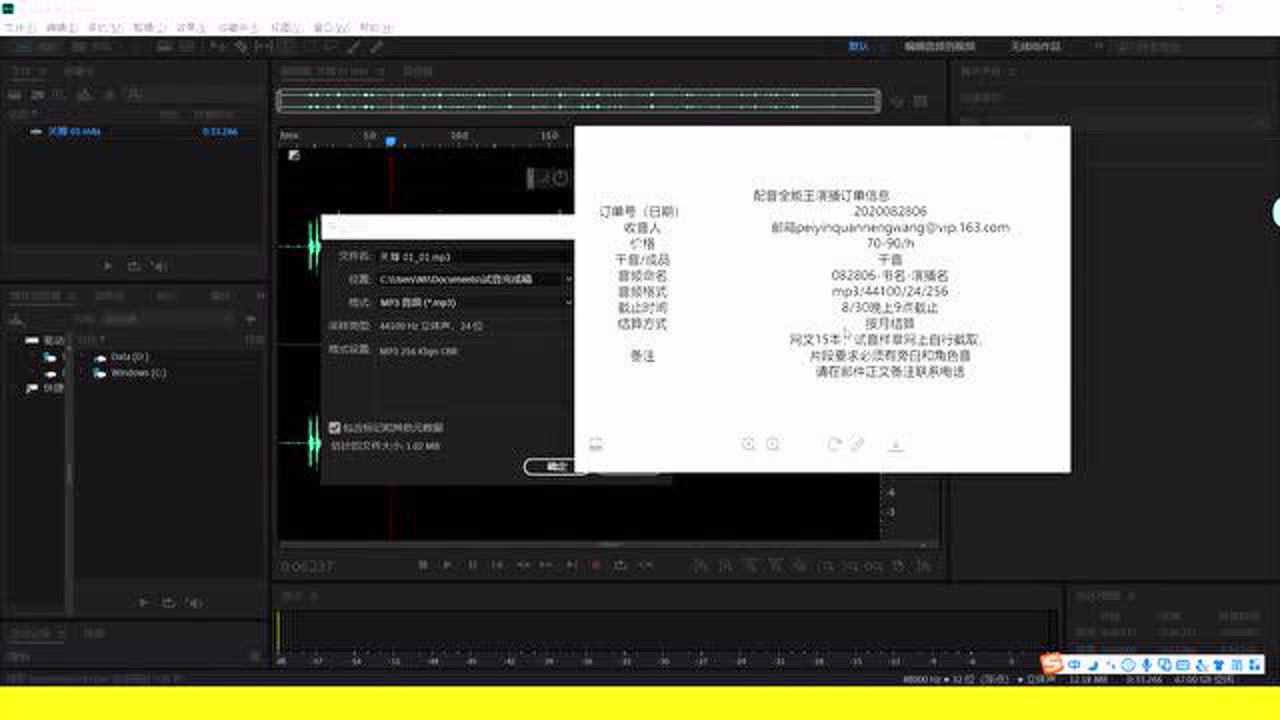
Task: Enable the include markers and metadata checkbox
Action: click(x=335, y=426)
